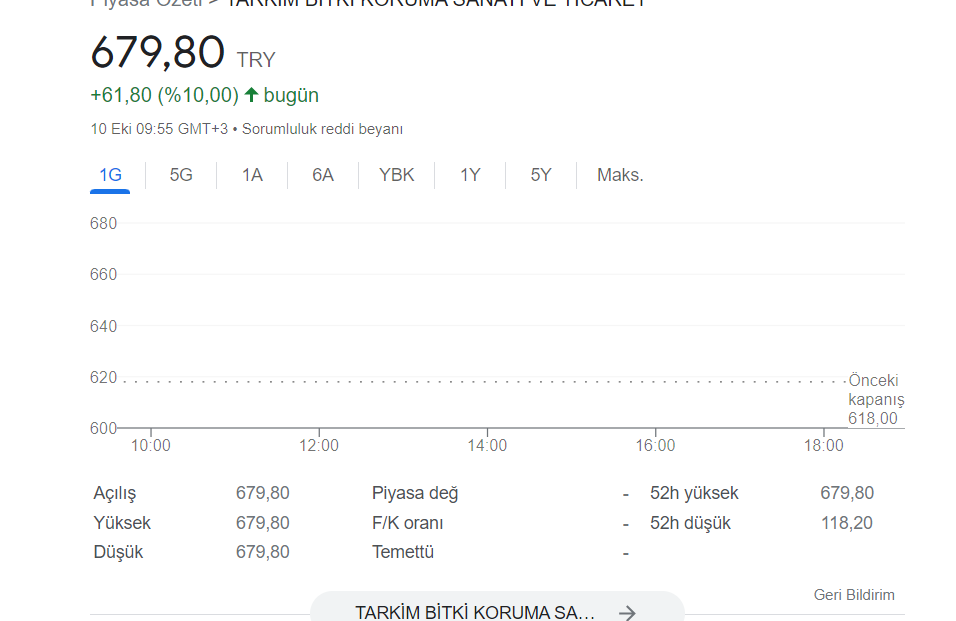Click the 600 price axis label
This screenshot has height=621, width=956.
103,428
